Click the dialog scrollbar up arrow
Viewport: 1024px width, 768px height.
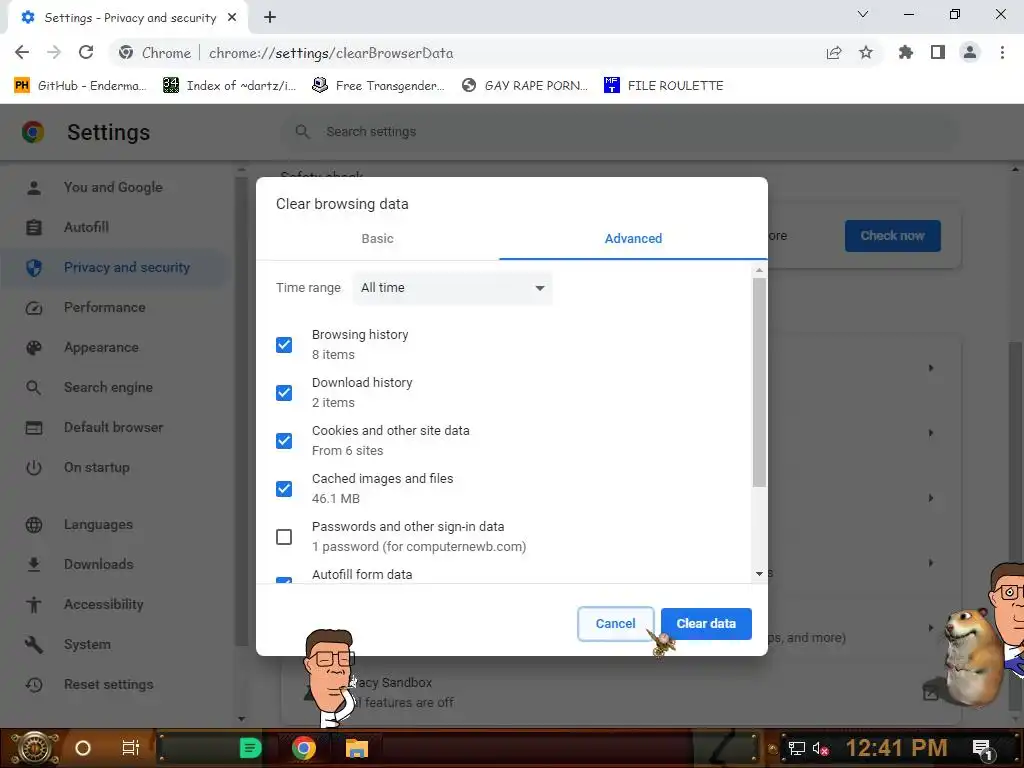coord(759,270)
